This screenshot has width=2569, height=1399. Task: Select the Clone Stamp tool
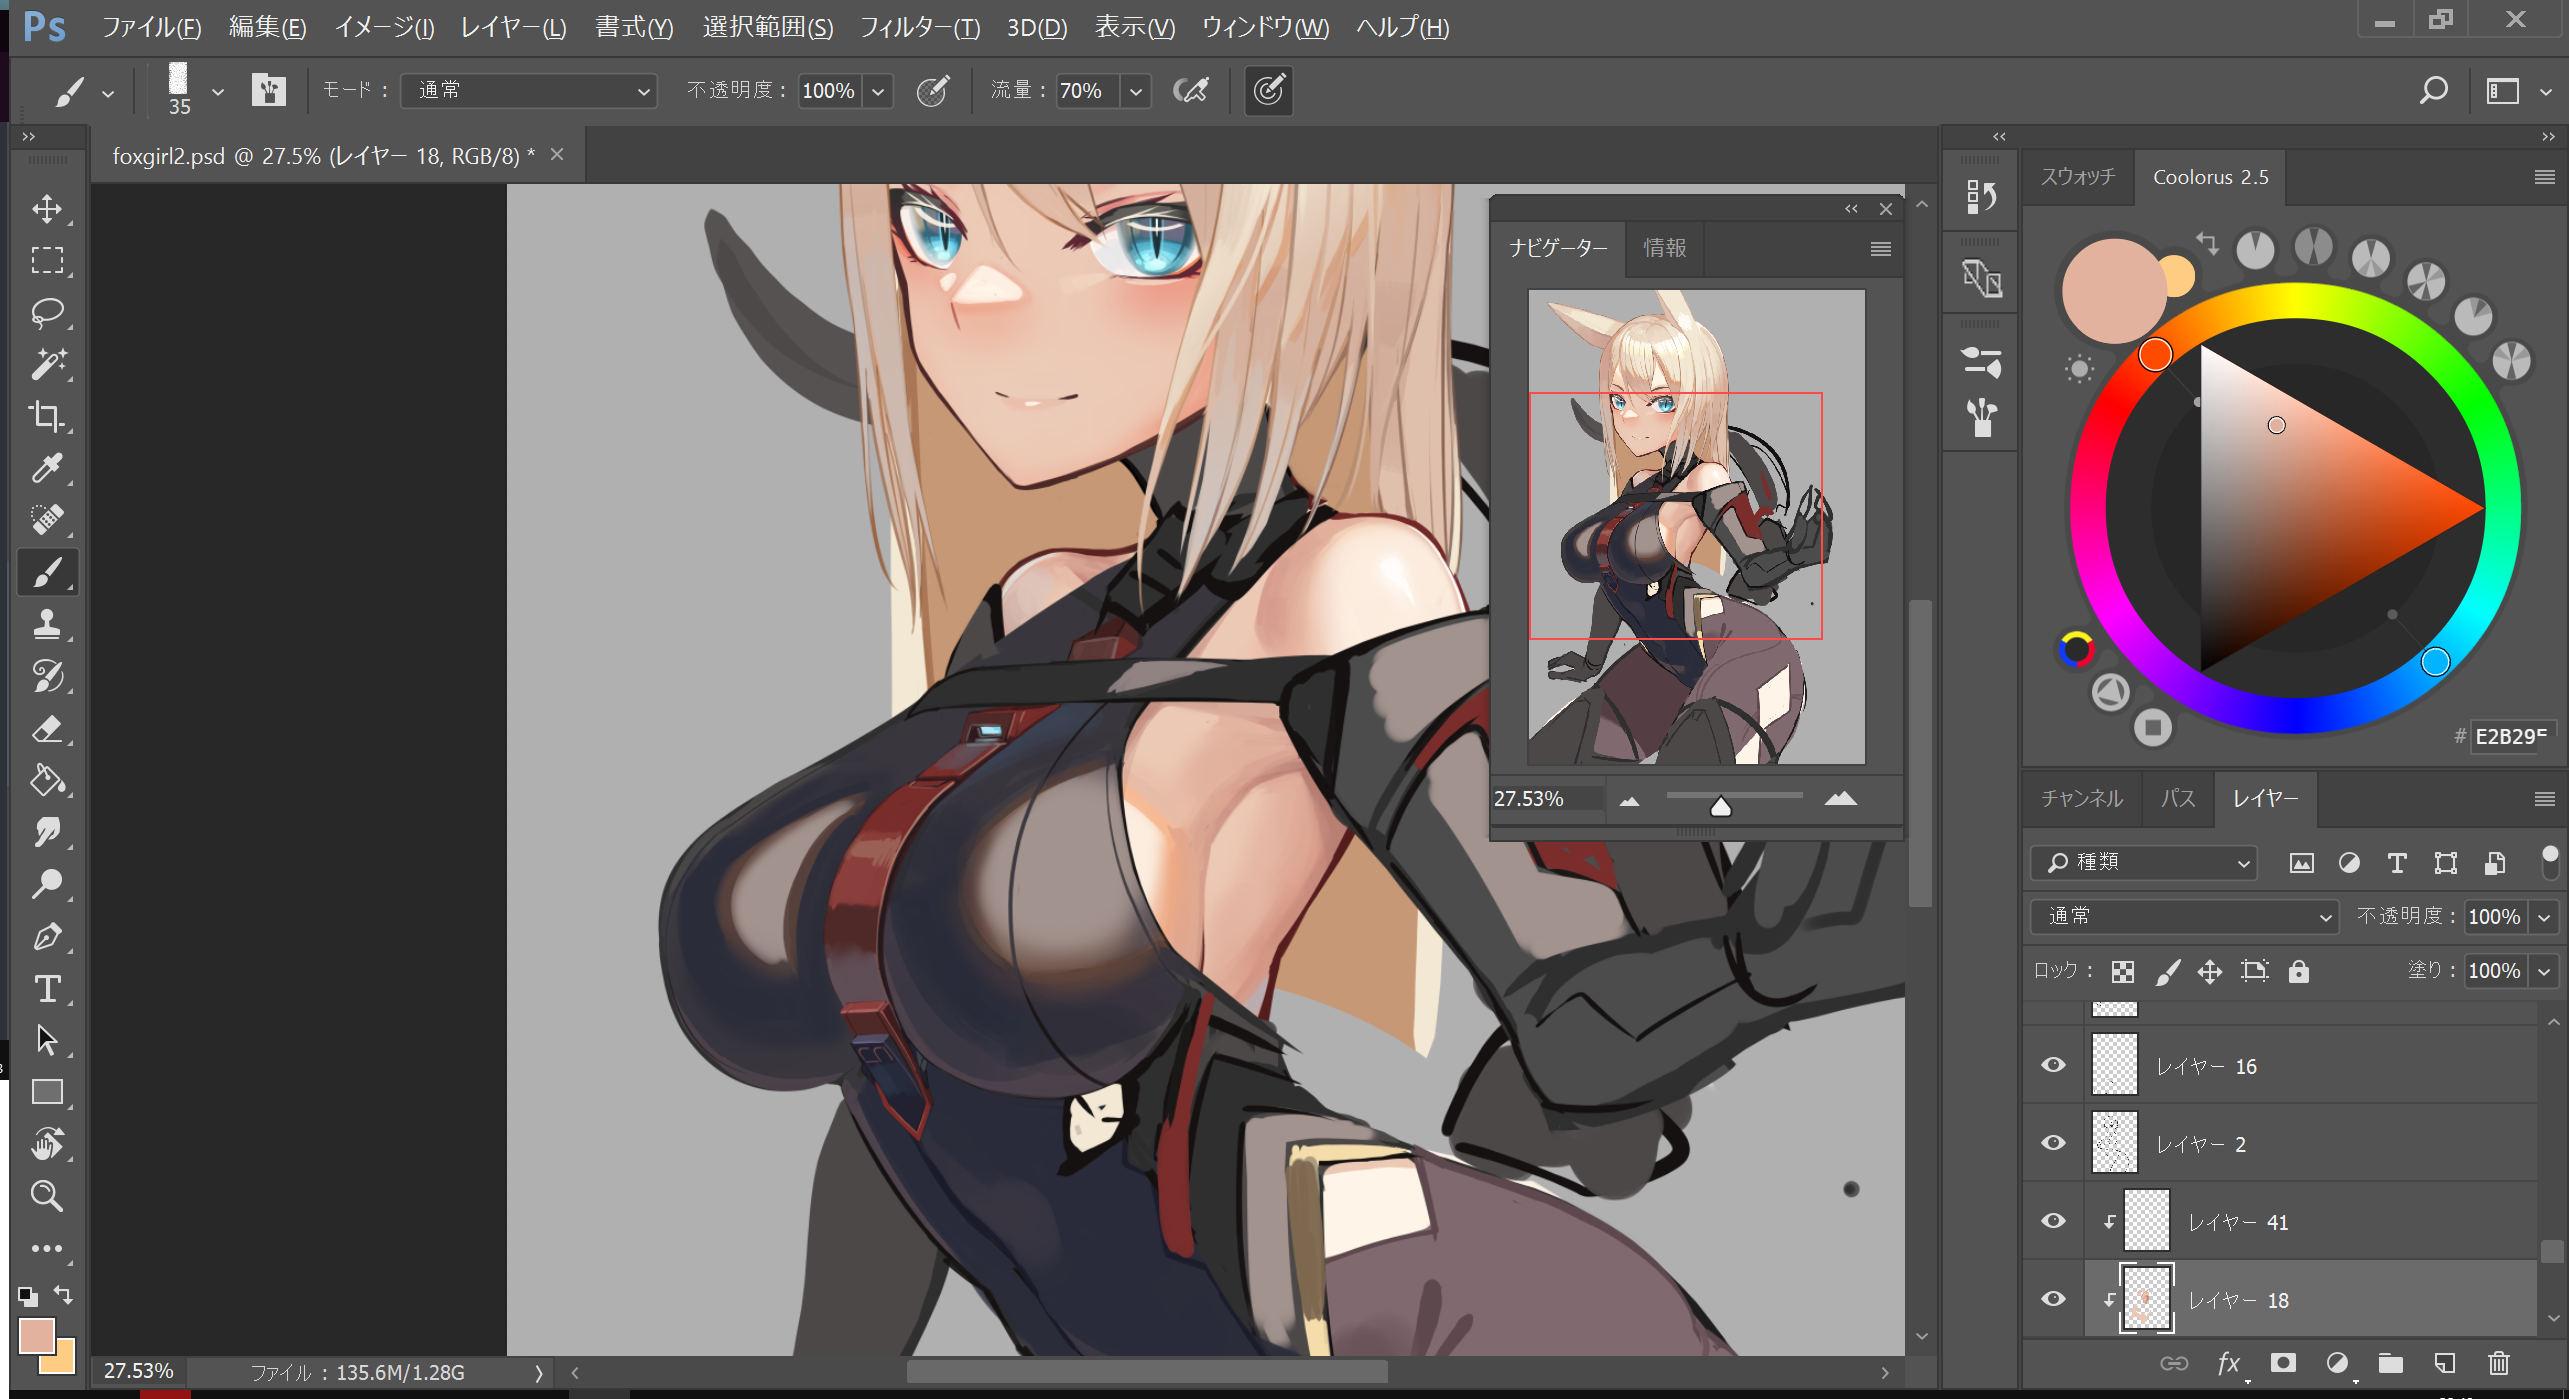pos(47,625)
